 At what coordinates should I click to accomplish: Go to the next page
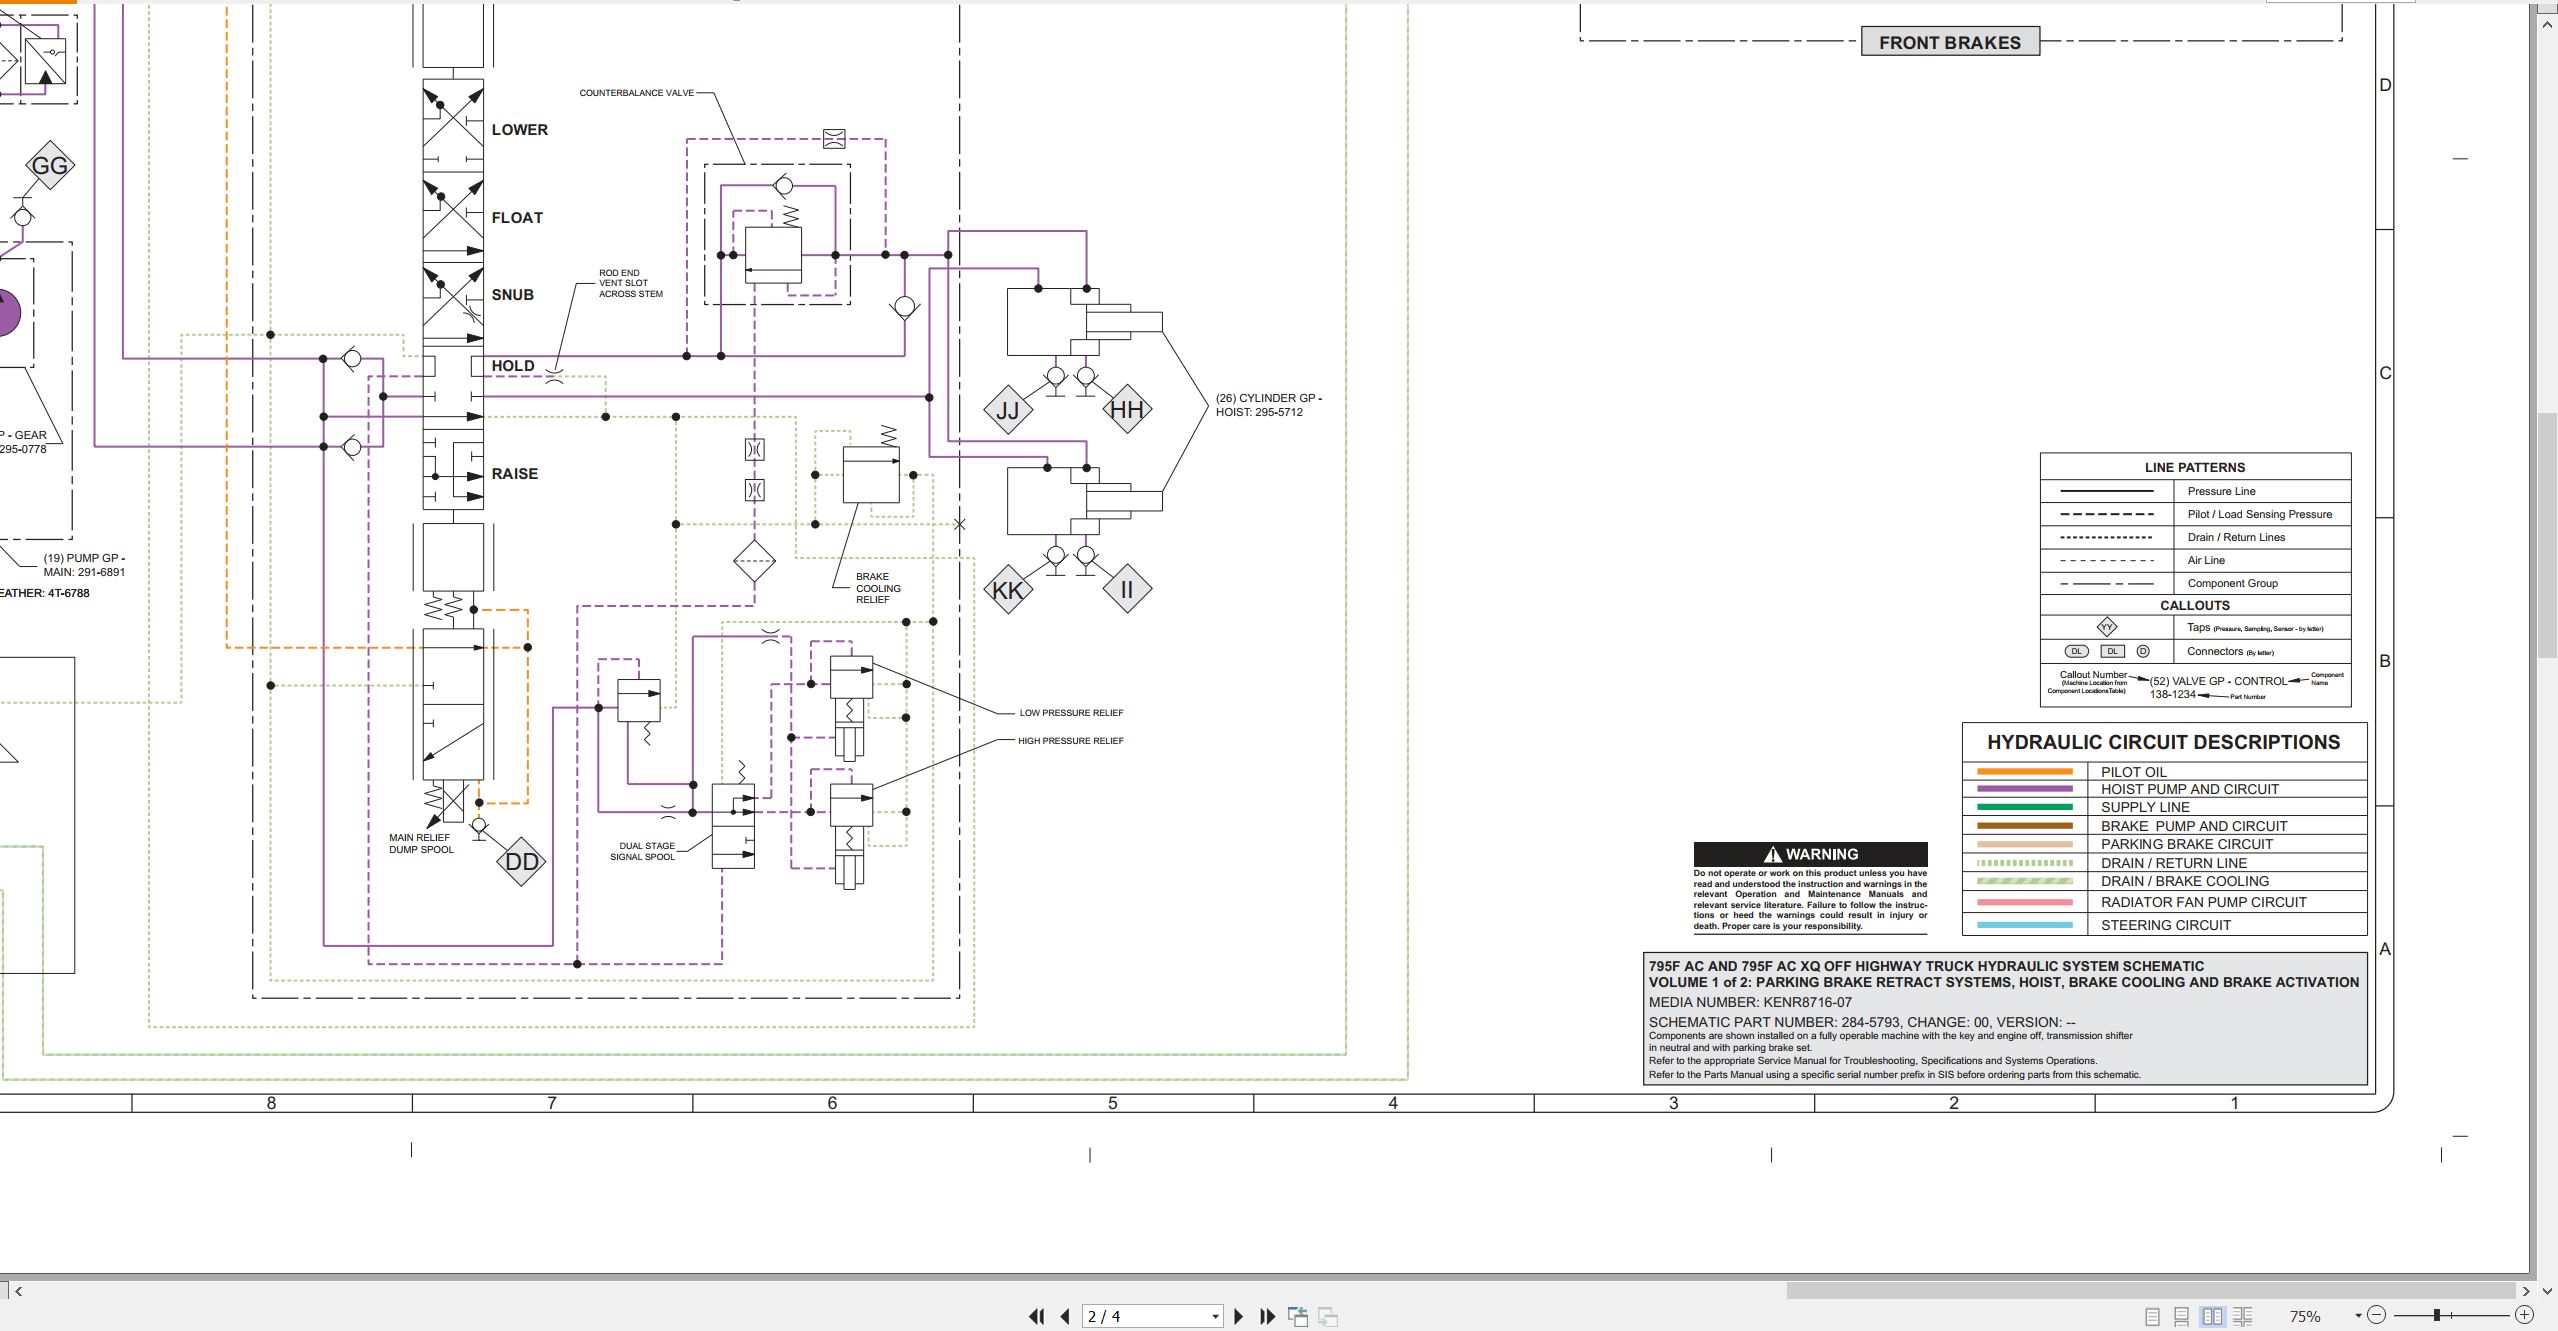pyautogui.click(x=1239, y=1316)
